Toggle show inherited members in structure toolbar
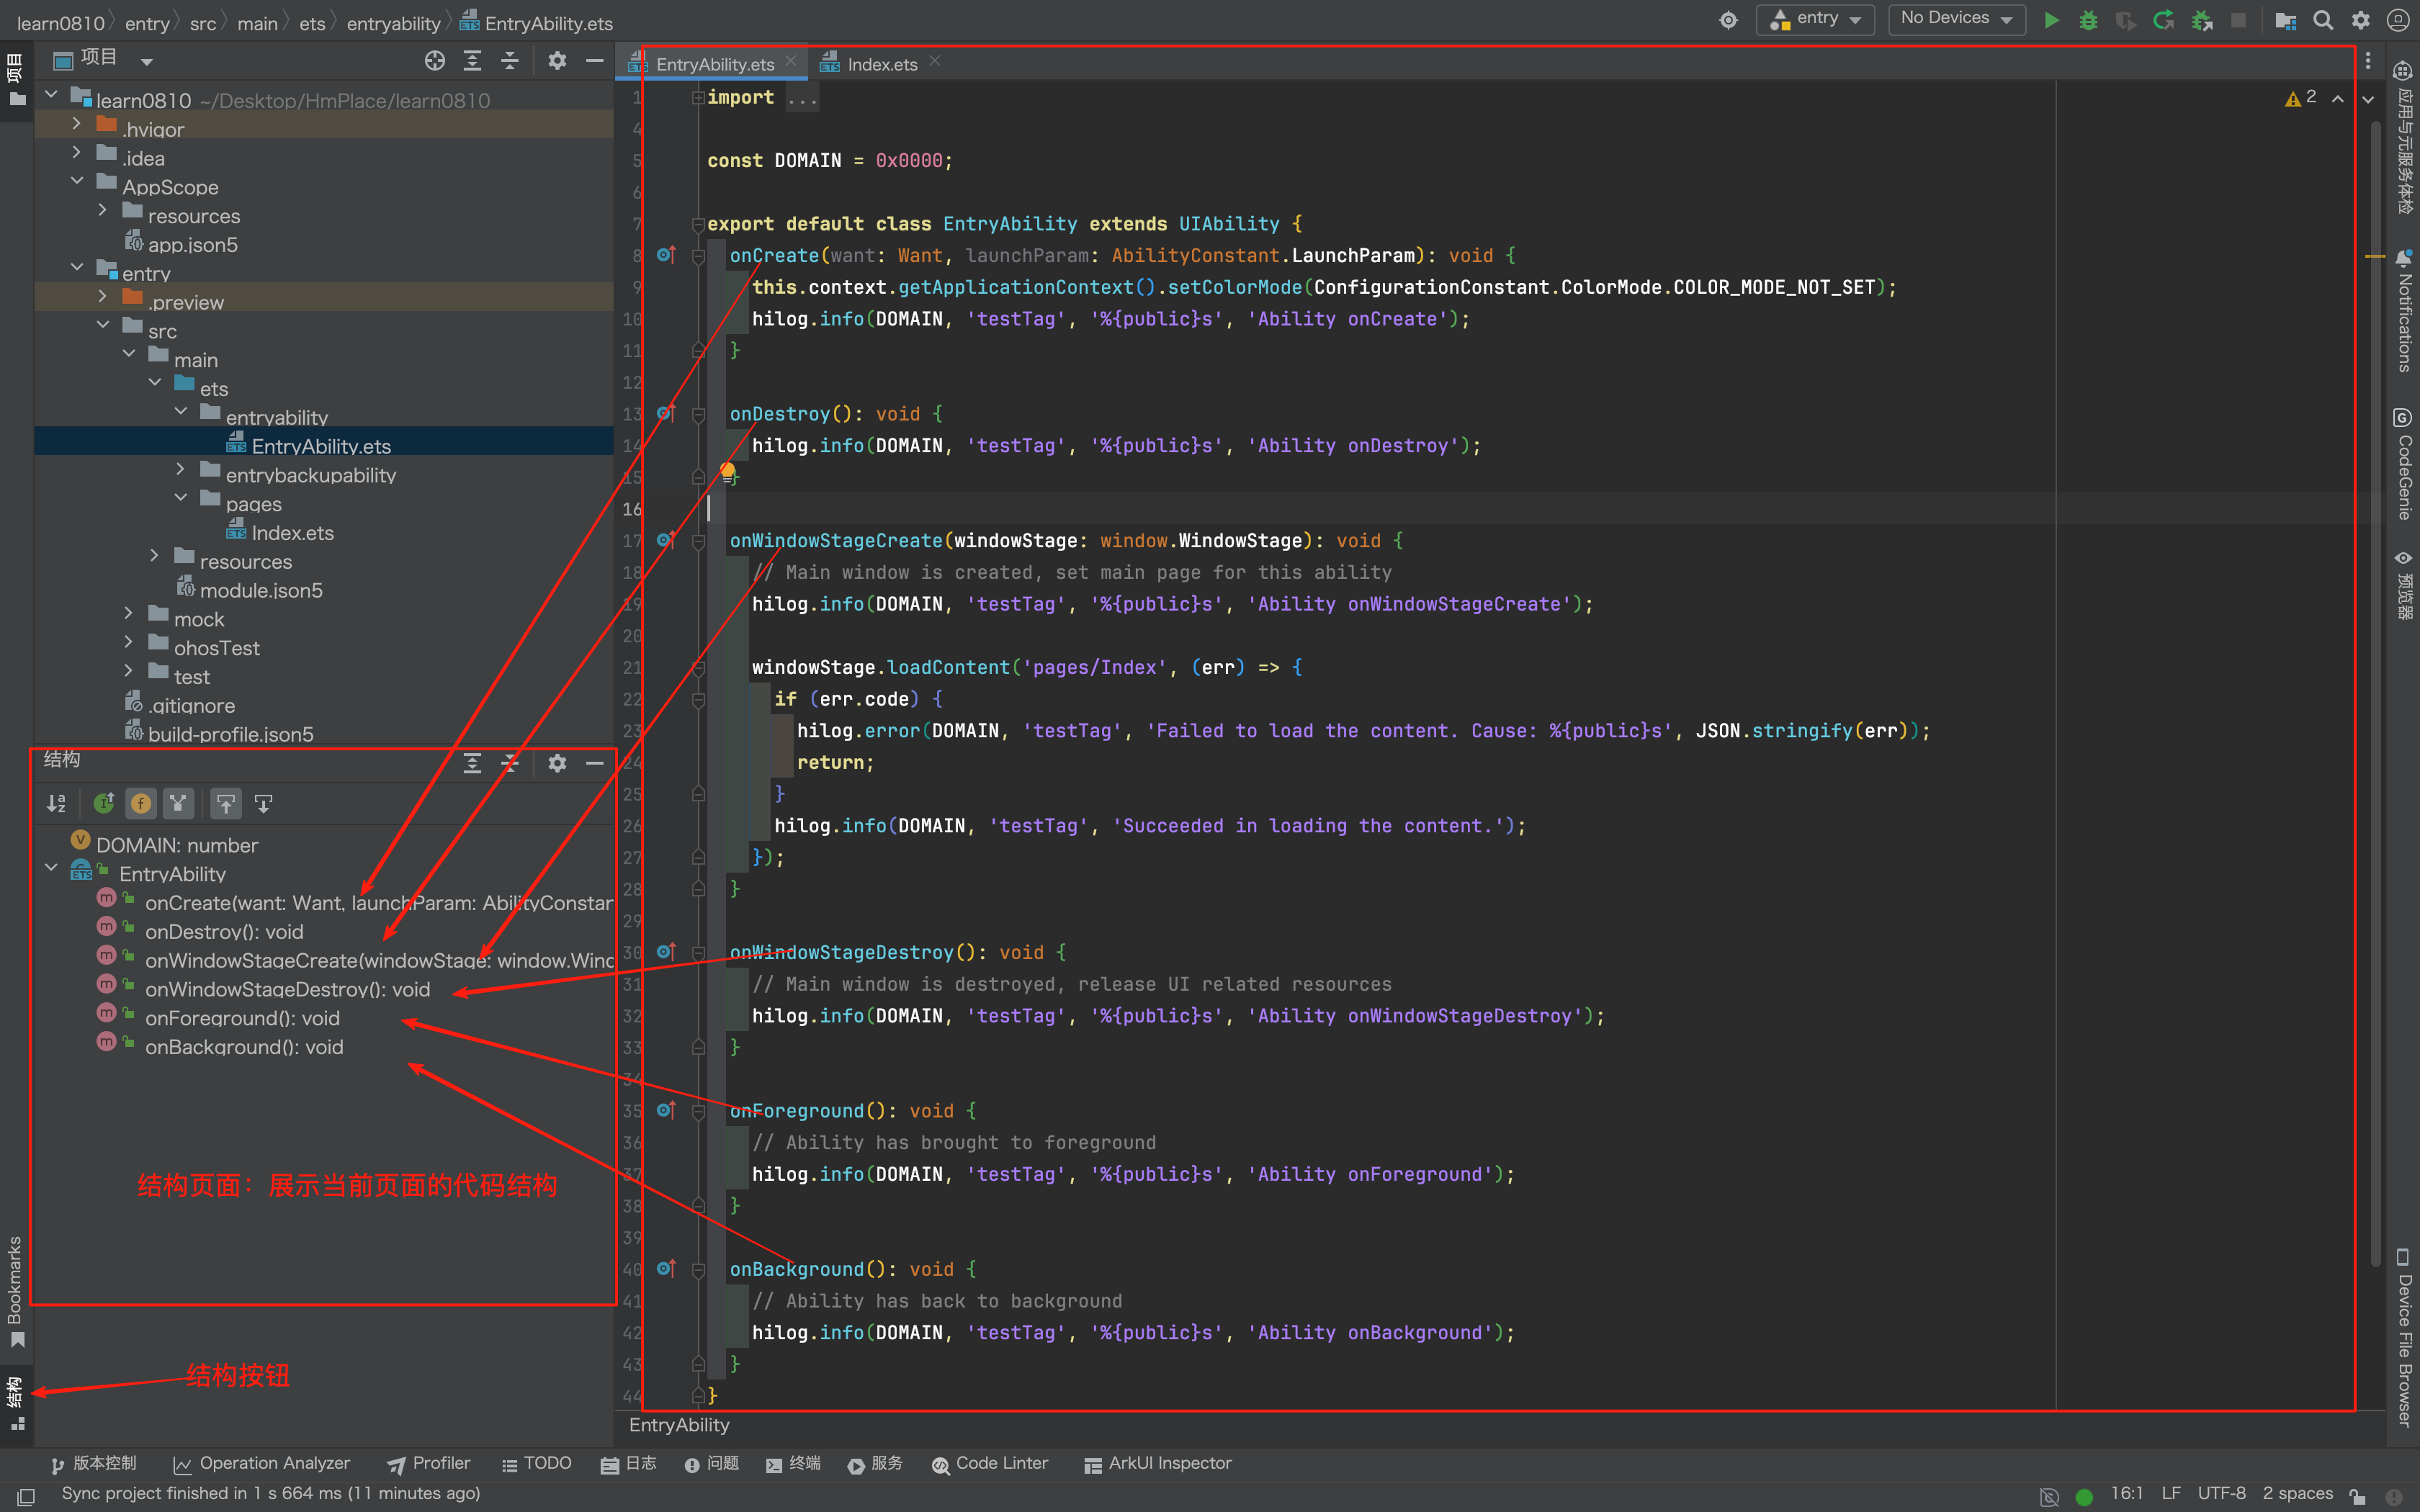The height and width of the screenshot is (1512, 2420). (104, 803)
